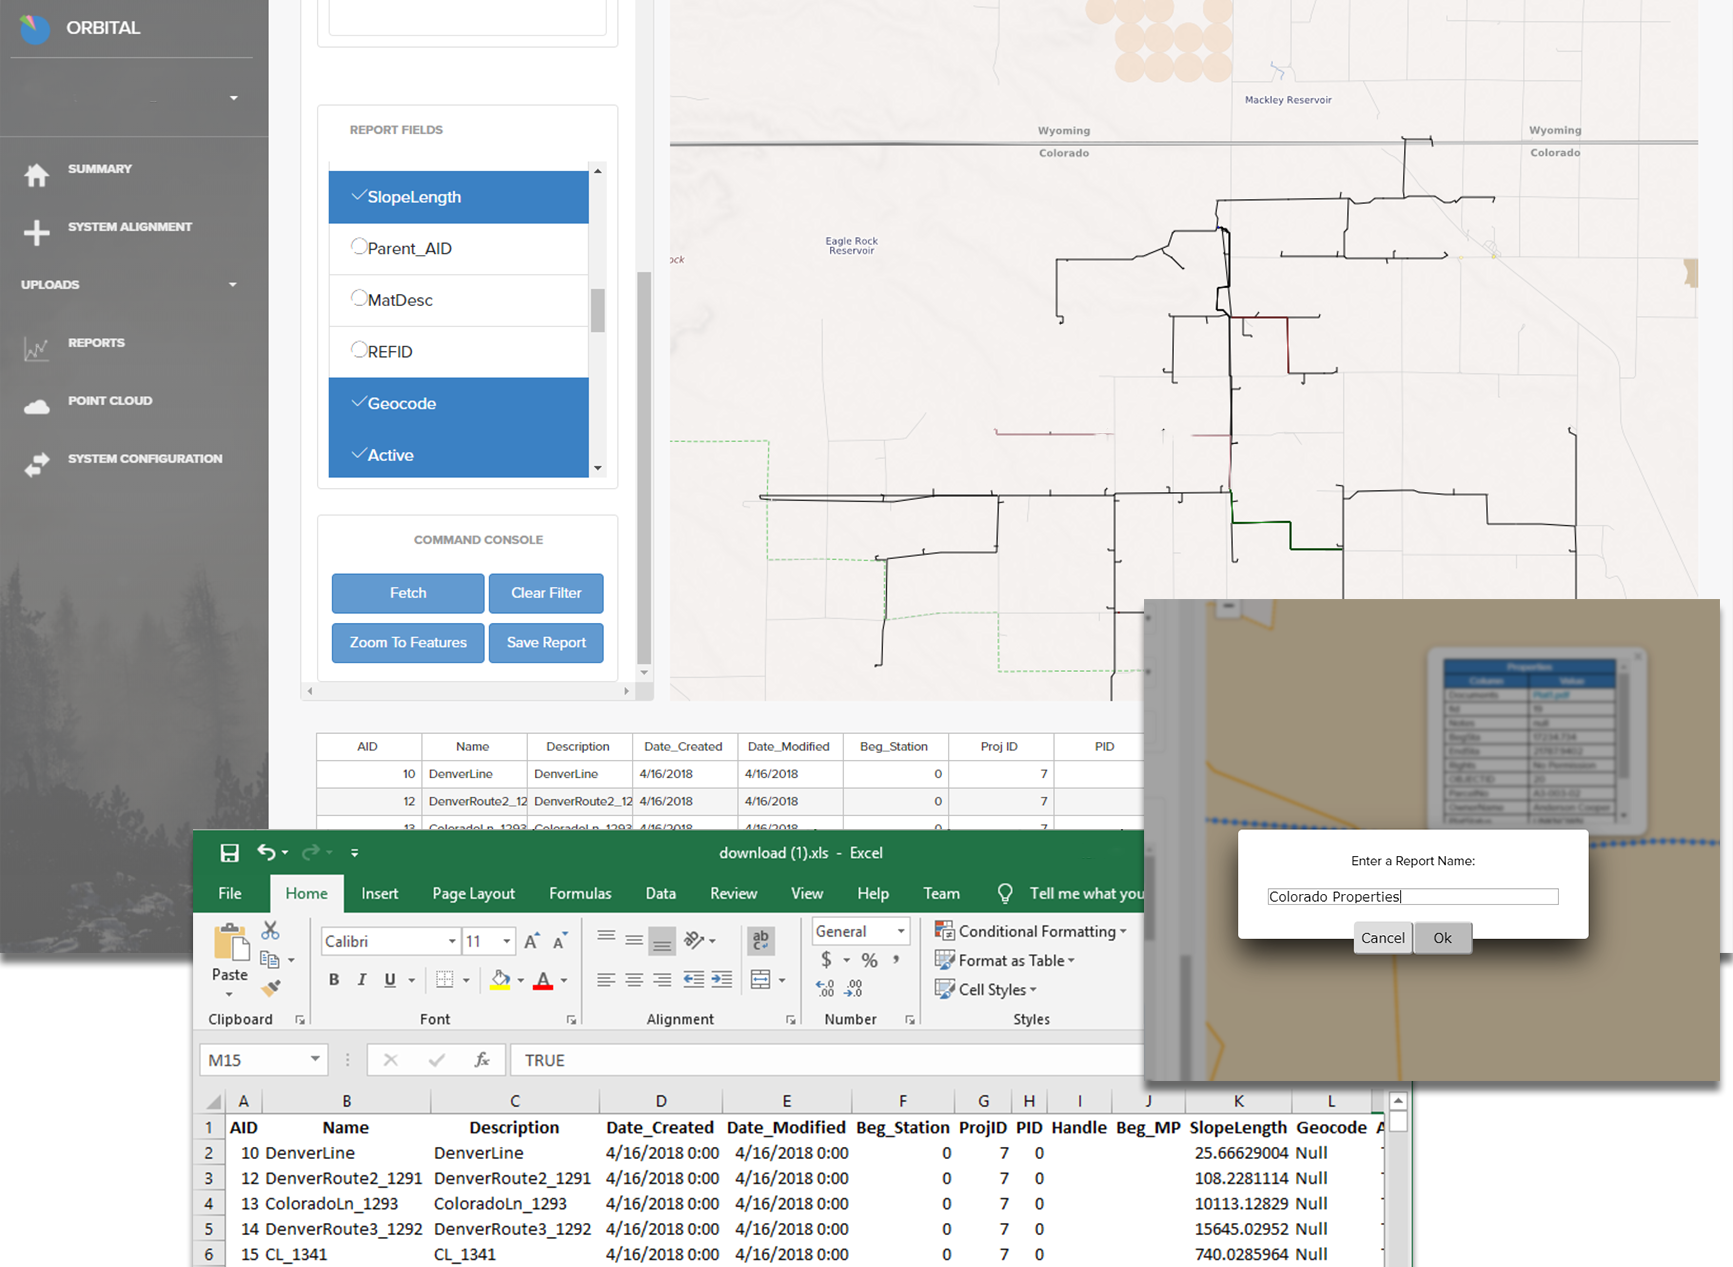Toggle Underline formatting in Excel
The width and height of the screenshot is (1733, 1267).
389,980
